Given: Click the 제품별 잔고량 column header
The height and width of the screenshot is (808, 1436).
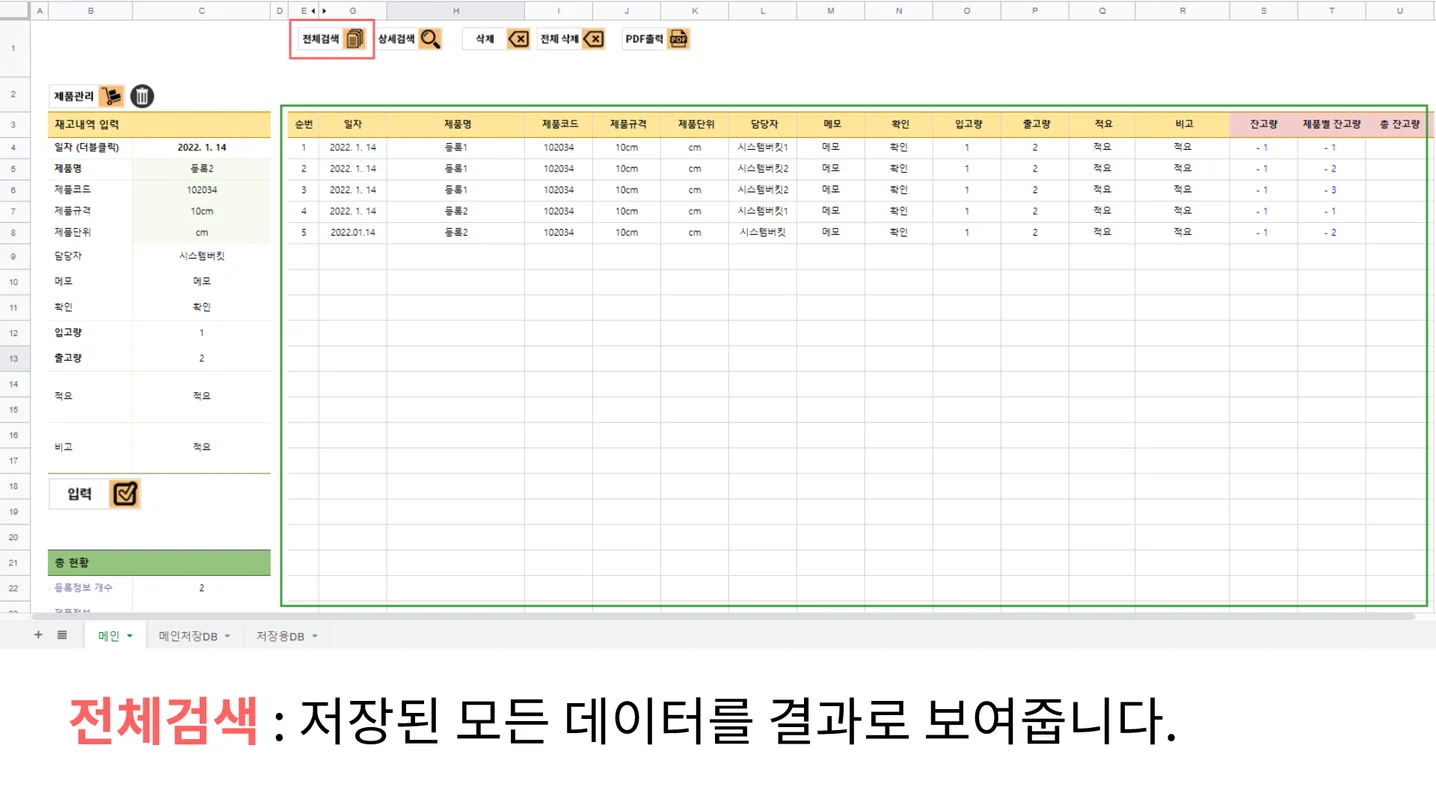Looking at the screenshot, I should click(1332, 125).
